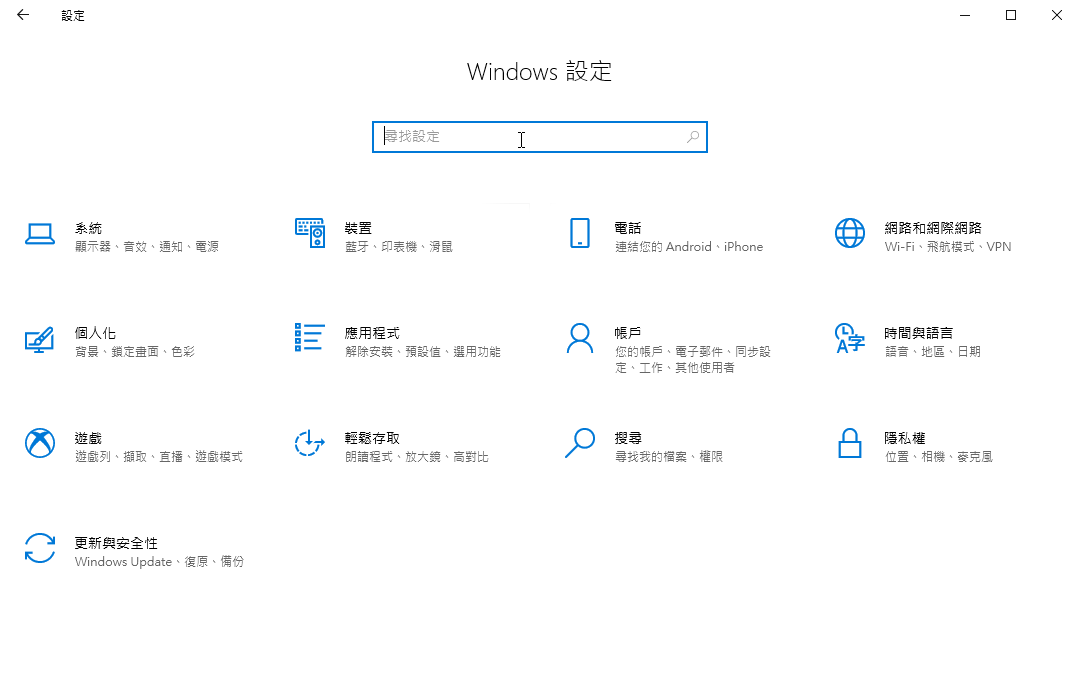The image size is (1078, 693).
Task: Maximize the 設定 window
Action: 1011,15
